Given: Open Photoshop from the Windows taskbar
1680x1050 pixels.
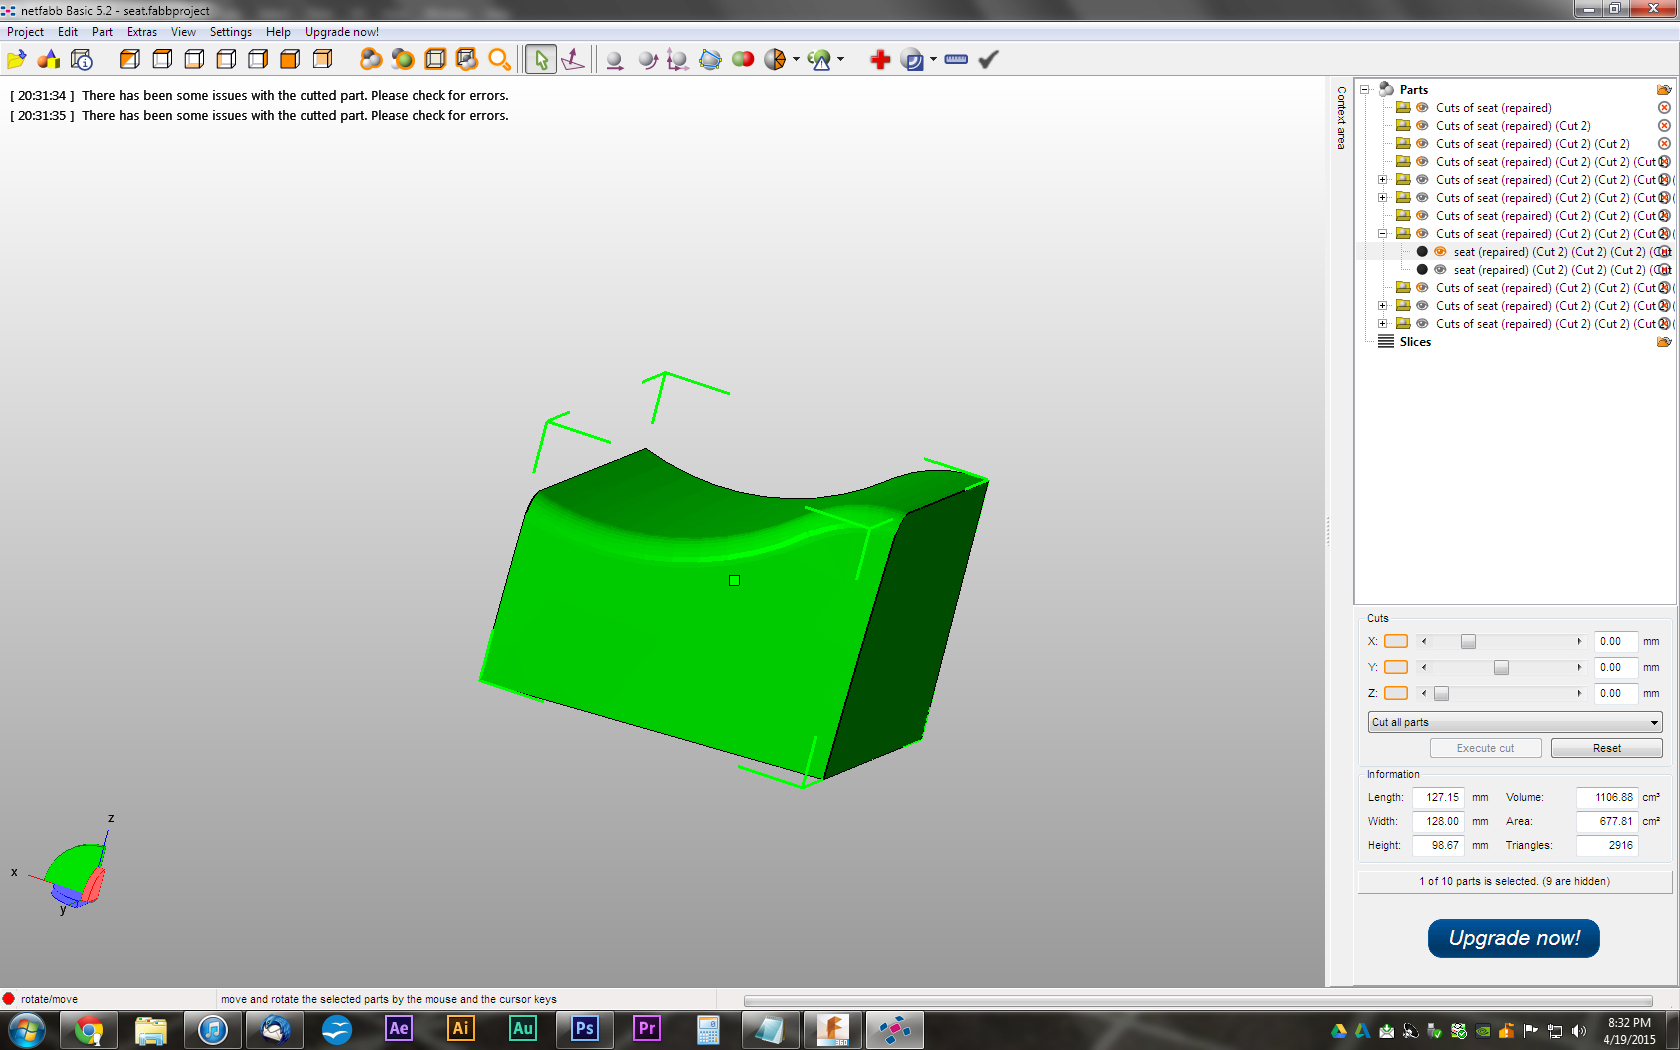Looking at the screenshot, I should pyautogui.click(x=585, y=1029).
